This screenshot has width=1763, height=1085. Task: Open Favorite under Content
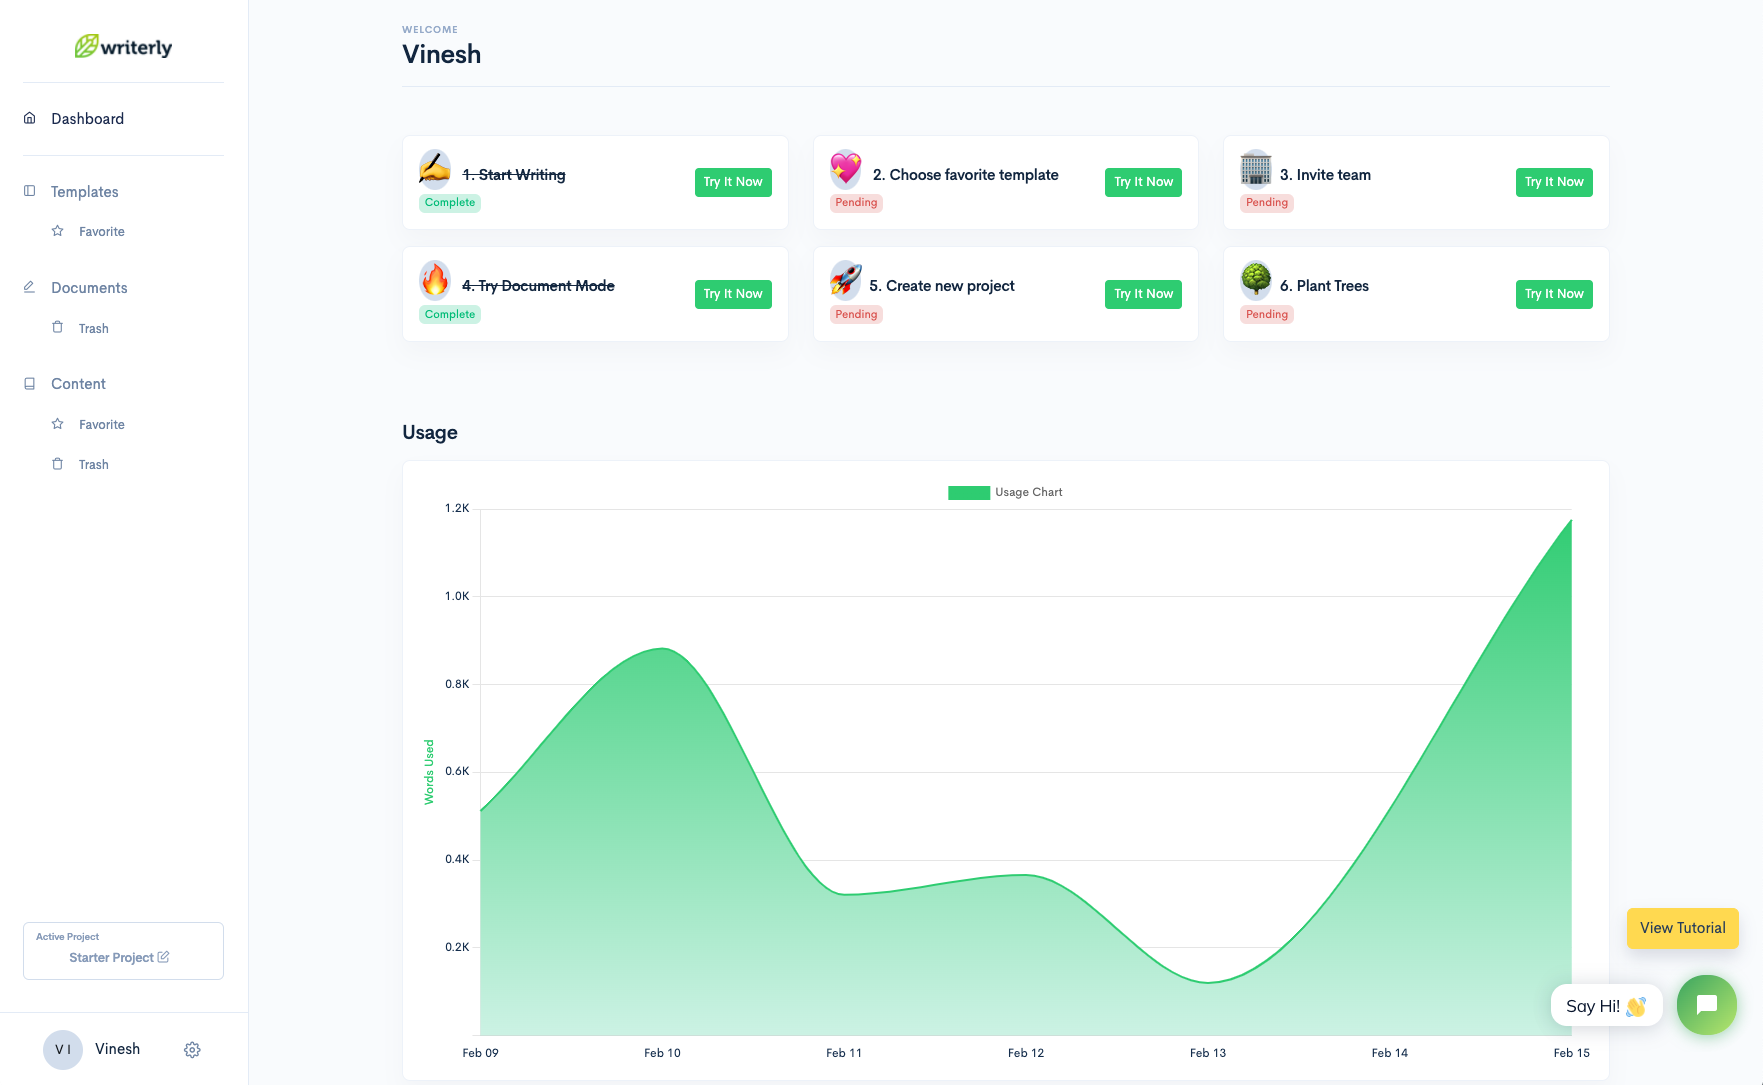pyautogui.click(x=101, y=424)
